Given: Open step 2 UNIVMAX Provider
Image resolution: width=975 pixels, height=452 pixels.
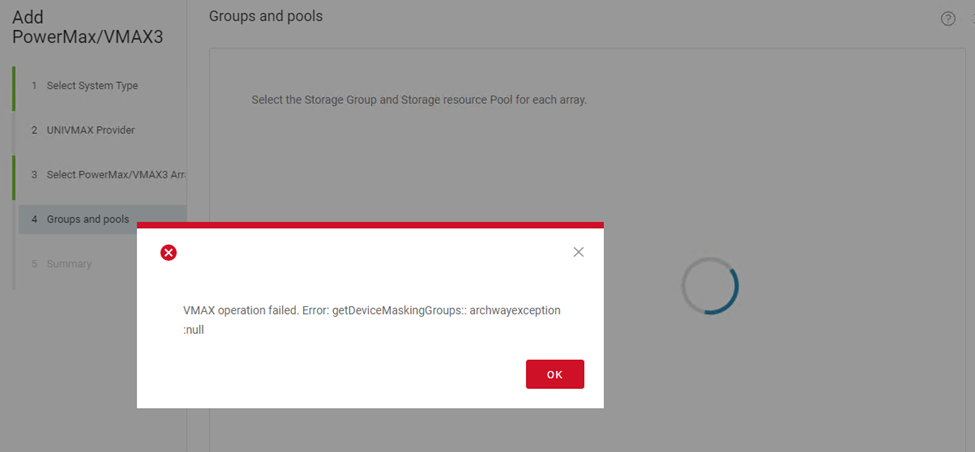Looking at the screenshot, I should (90, 130).
